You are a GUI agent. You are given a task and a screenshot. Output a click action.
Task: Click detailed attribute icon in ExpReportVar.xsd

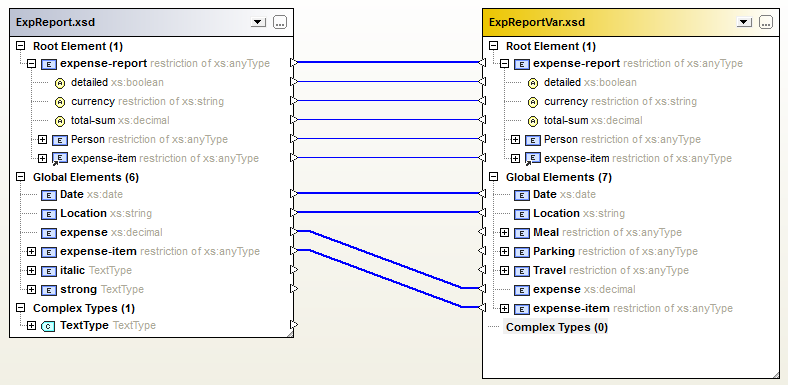[533, 83]
